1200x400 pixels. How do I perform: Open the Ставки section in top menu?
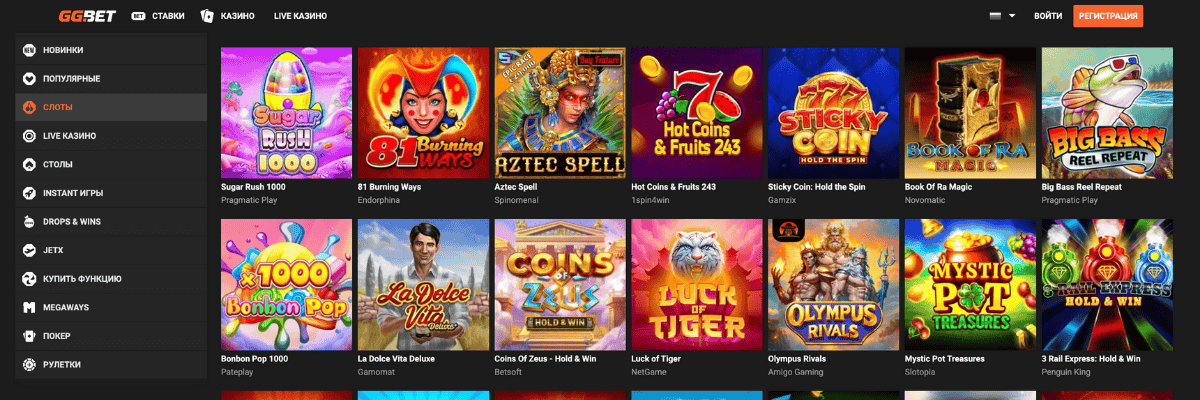pos(158,16)
